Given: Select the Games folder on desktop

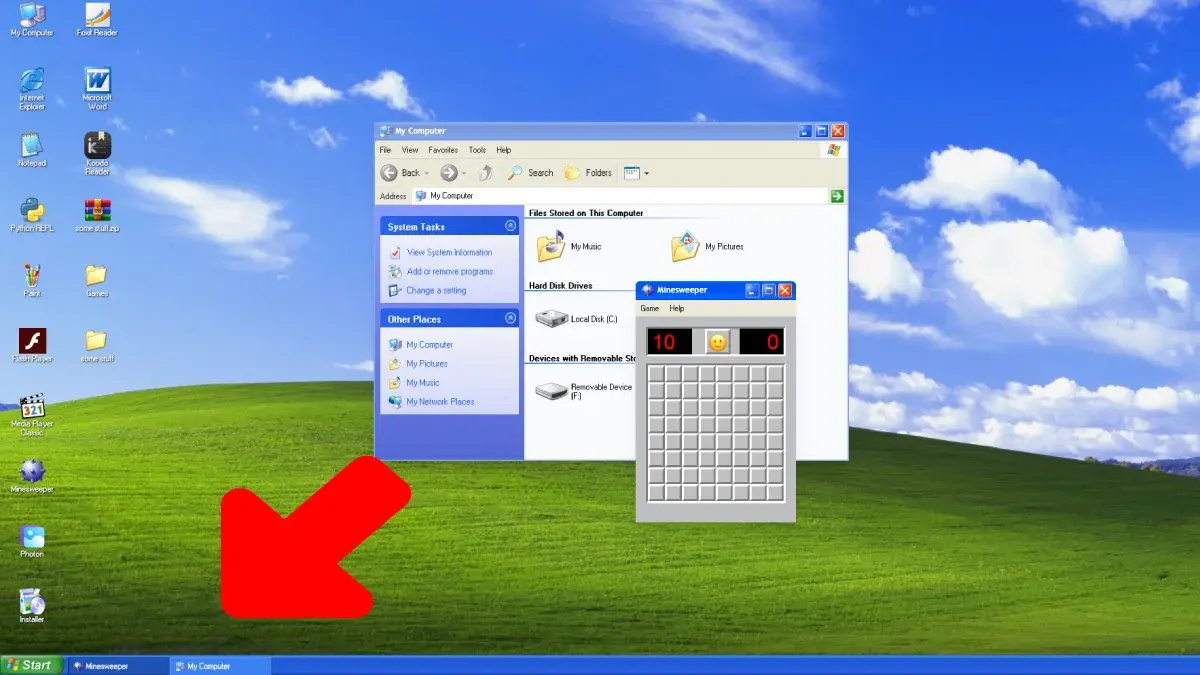Looking at the screenshot, I should (97, 280).
